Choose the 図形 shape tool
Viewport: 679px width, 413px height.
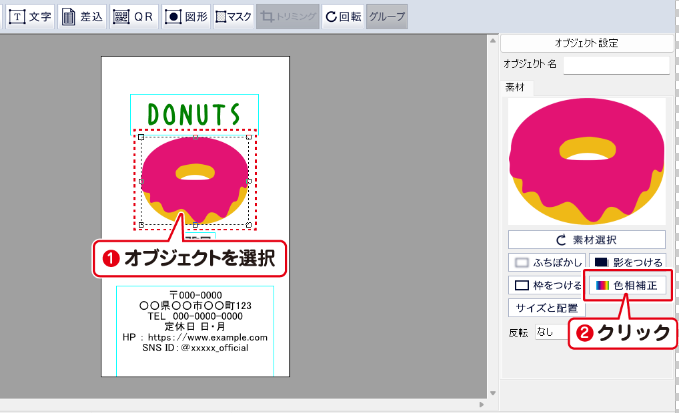pyautogui.click(x=185, y=17)
